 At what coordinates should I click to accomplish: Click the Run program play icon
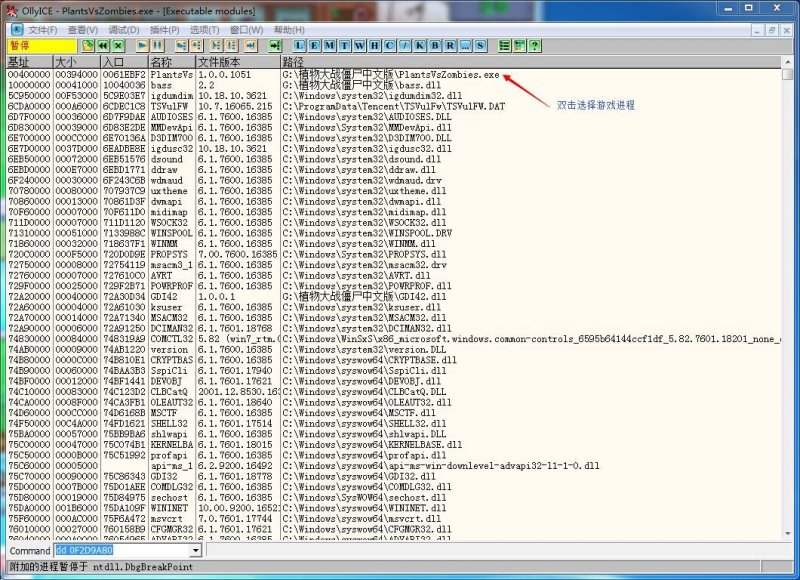point(142,46)
